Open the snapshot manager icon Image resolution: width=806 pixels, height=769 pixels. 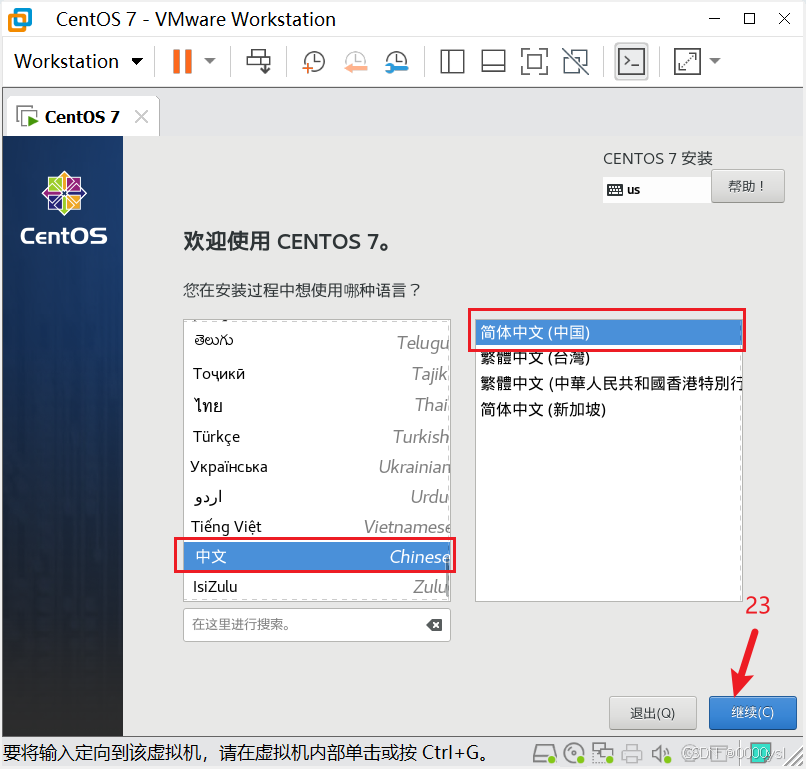[x=397, y=62]
